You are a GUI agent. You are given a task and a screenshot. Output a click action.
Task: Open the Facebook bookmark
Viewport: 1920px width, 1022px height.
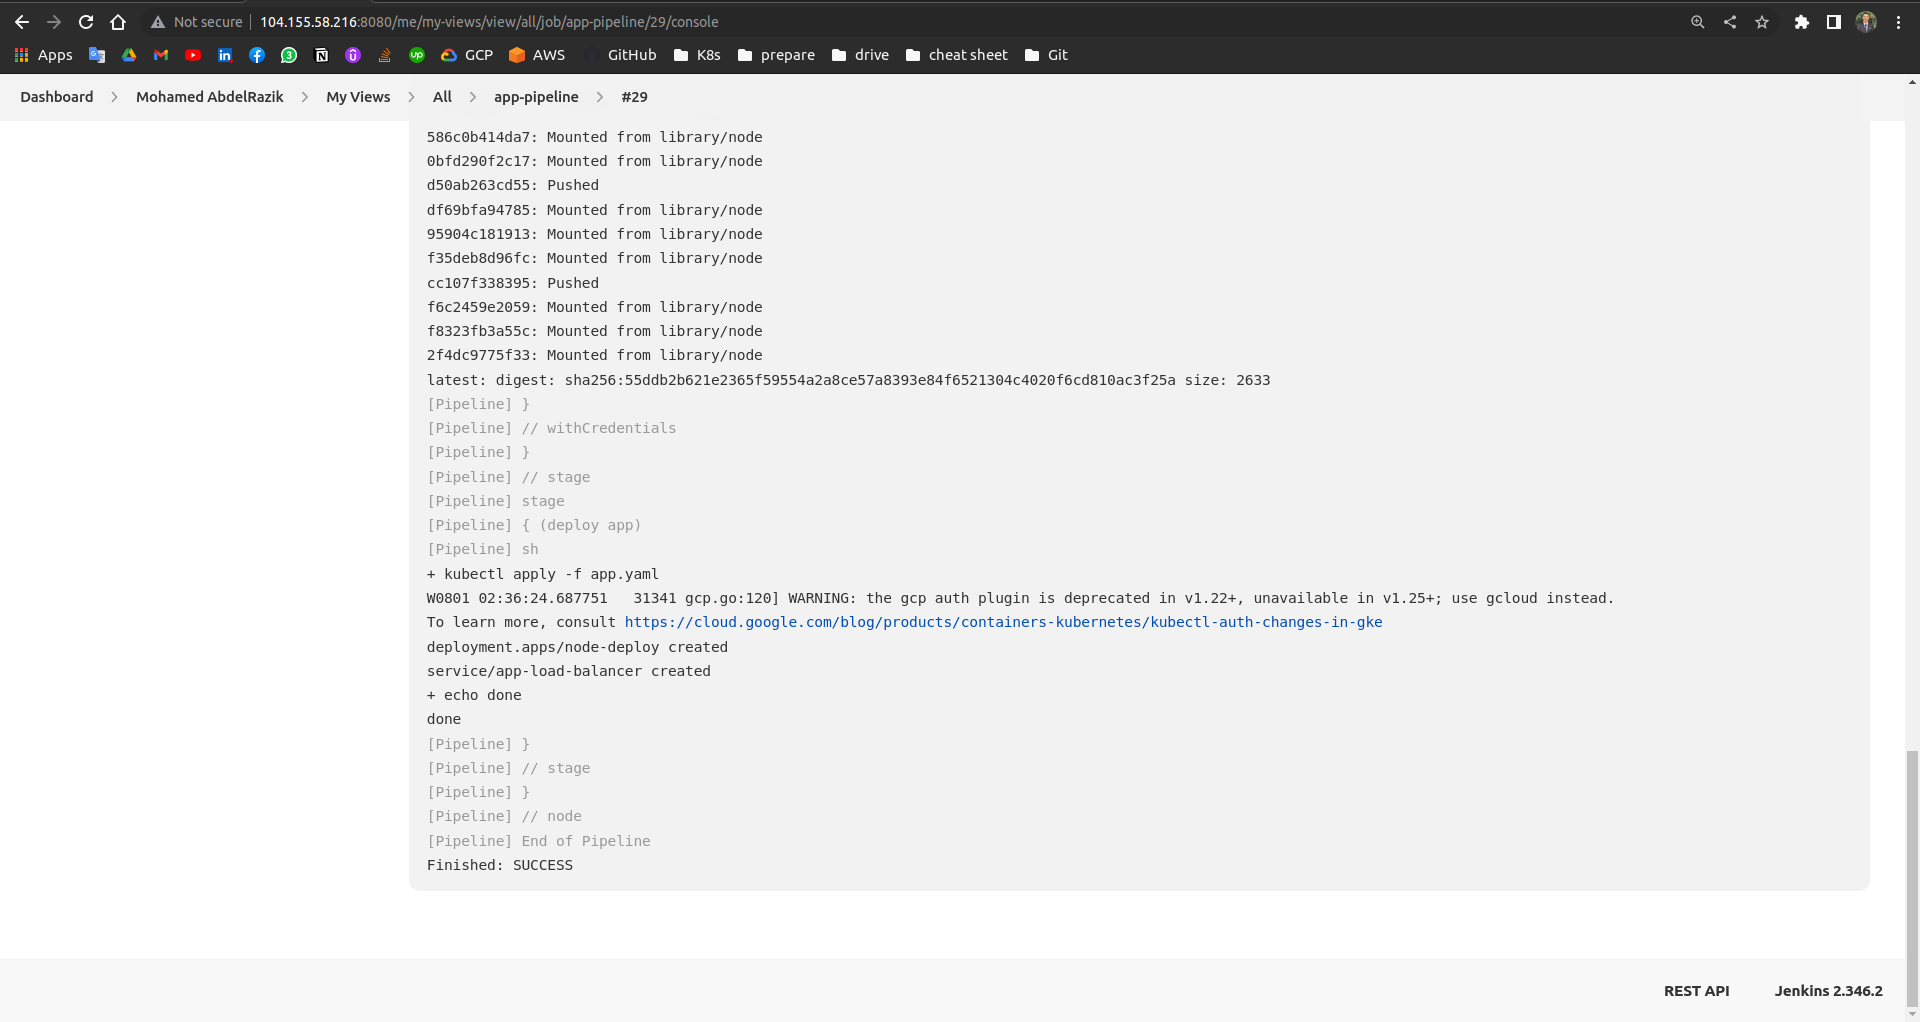(257, 55)
